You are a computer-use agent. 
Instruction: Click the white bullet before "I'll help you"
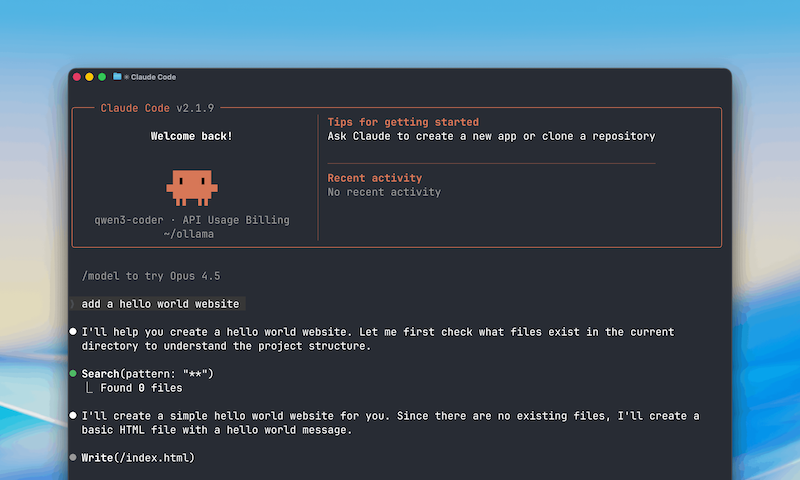(x=73, y=331)
